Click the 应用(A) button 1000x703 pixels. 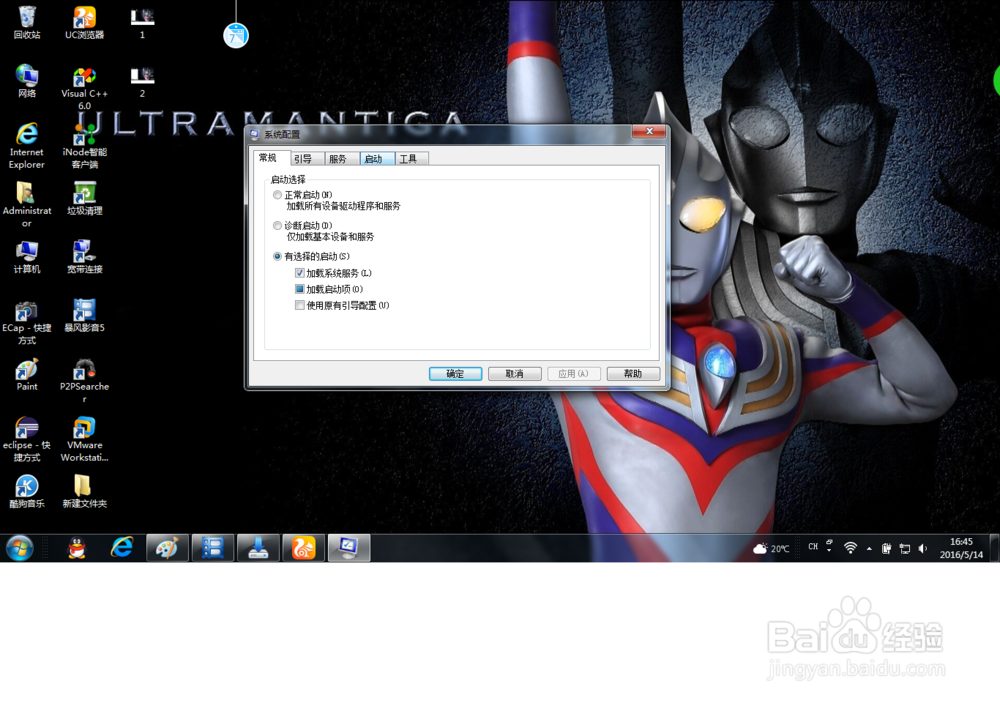point(574,374)
